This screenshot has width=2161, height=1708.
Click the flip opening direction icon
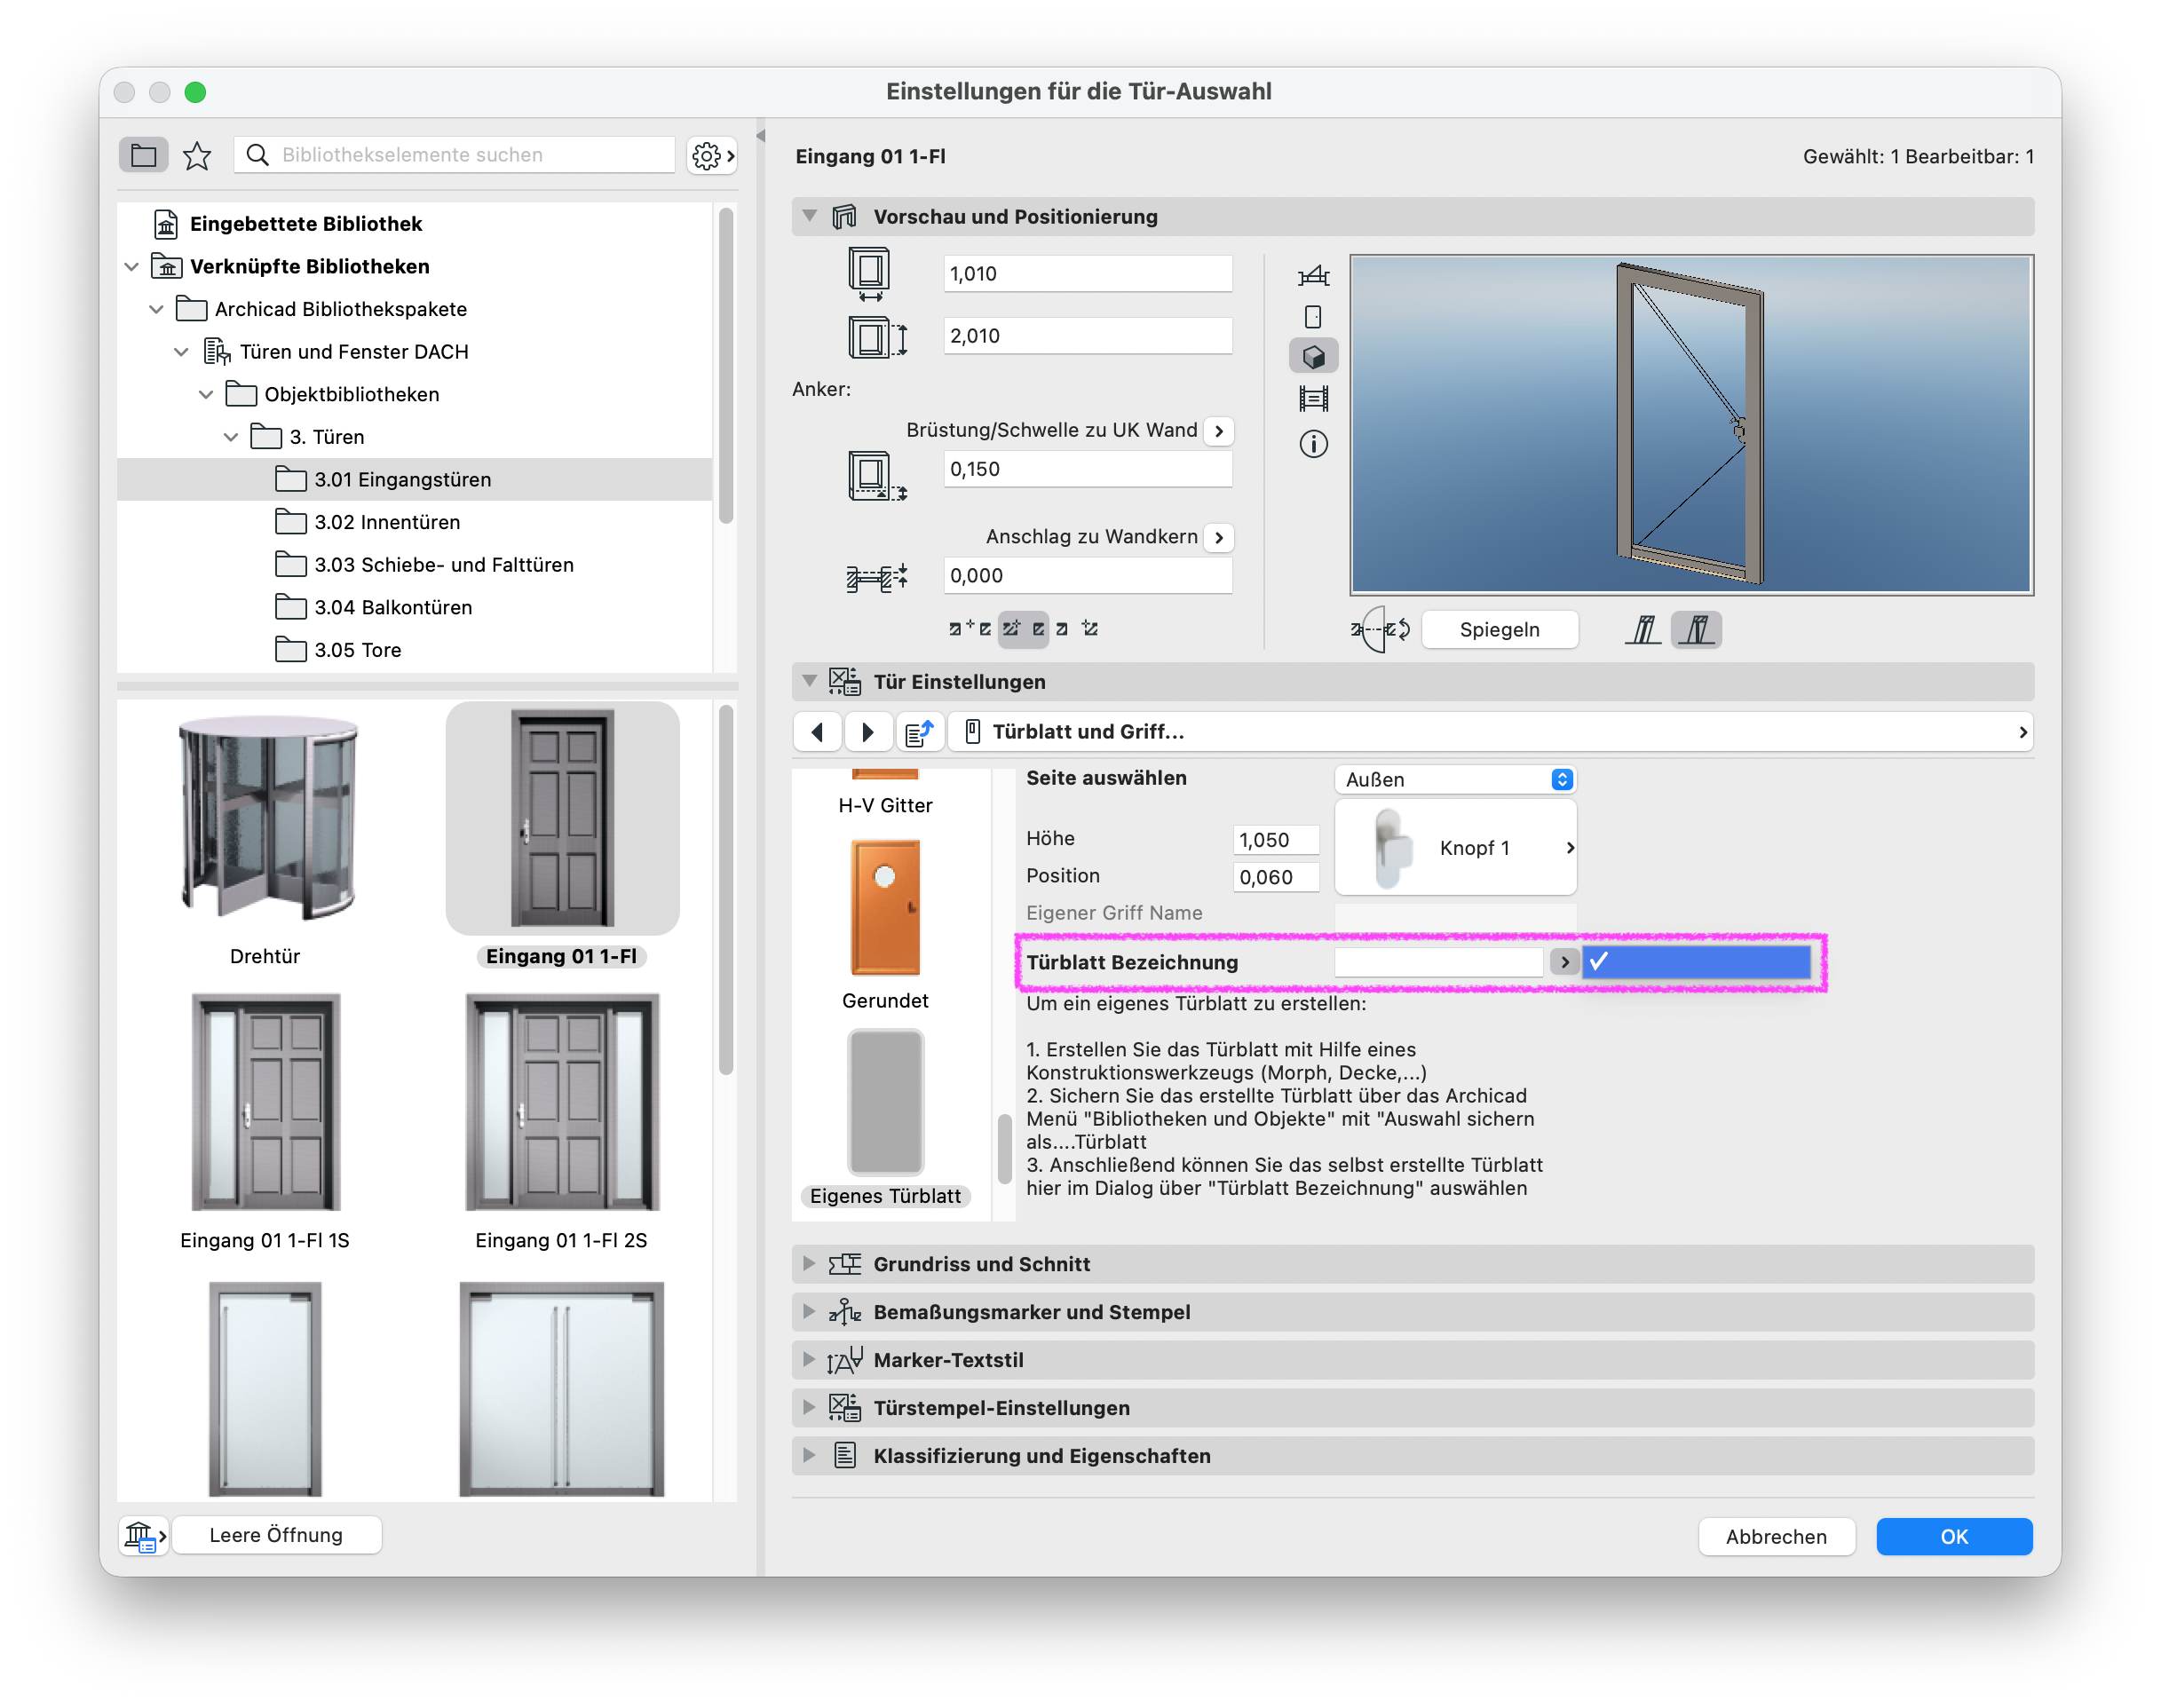point(1380,630)
